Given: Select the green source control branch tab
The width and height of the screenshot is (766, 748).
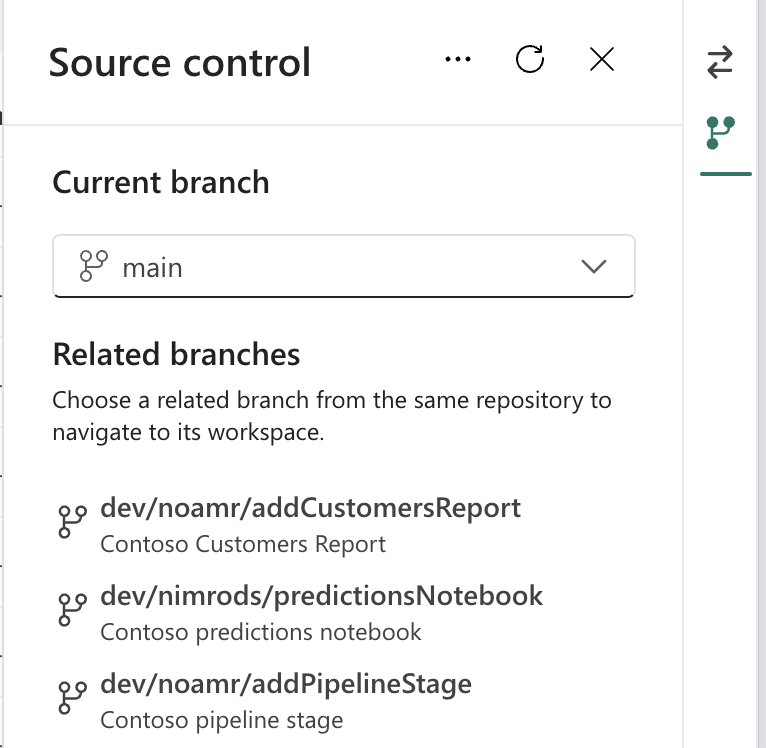Looking at the screenshot, I should 721,132.
